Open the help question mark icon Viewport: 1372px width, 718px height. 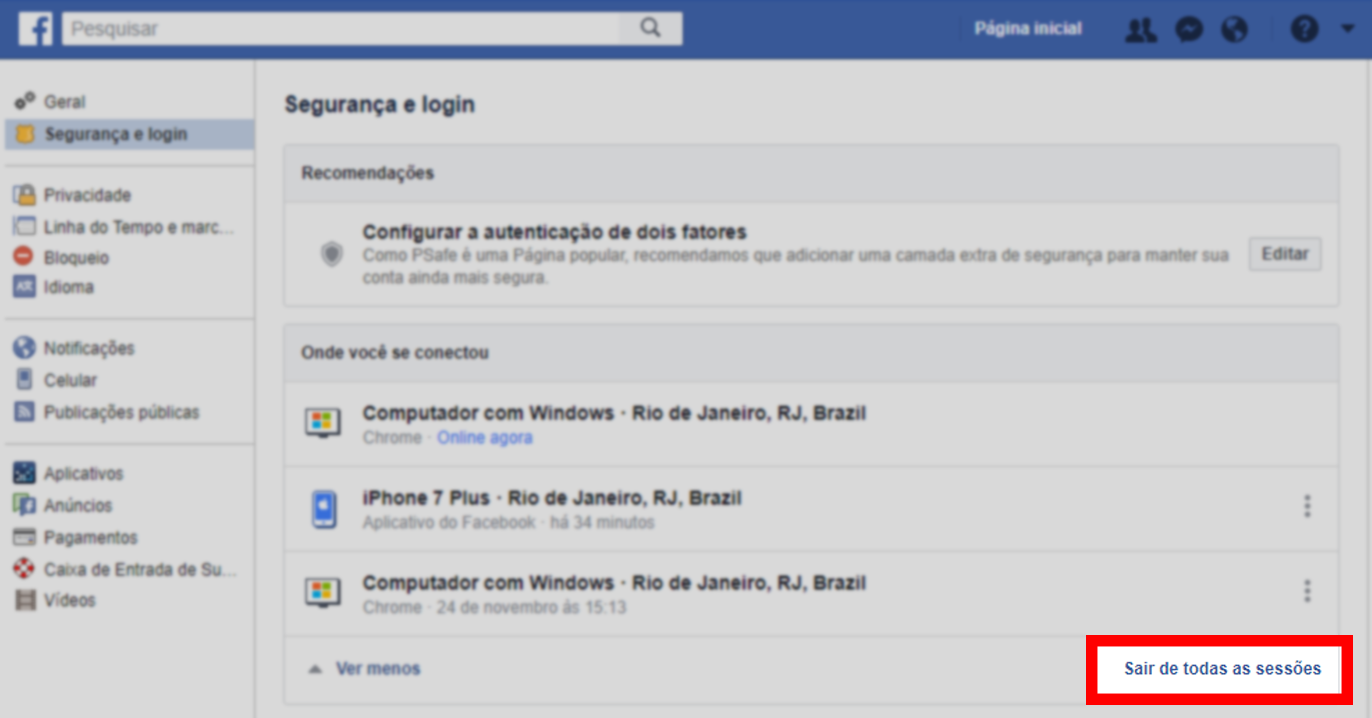[x=1304, y=30]
